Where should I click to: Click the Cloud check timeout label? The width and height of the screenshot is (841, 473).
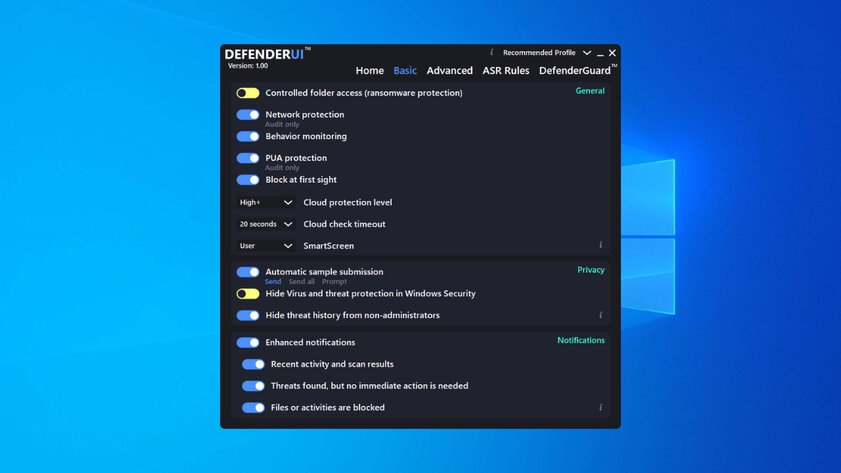tap(344, 224)
